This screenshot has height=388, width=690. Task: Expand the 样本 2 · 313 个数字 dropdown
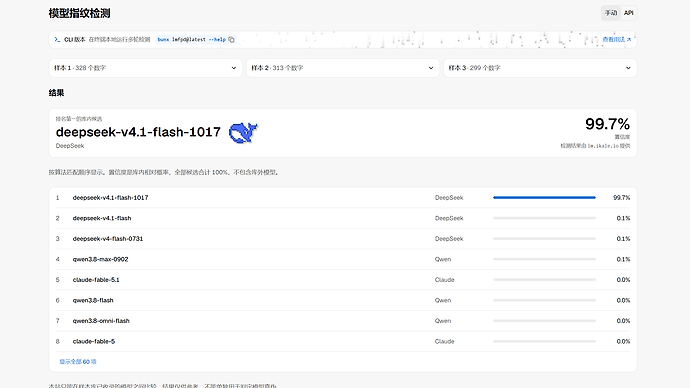(342, 68)
